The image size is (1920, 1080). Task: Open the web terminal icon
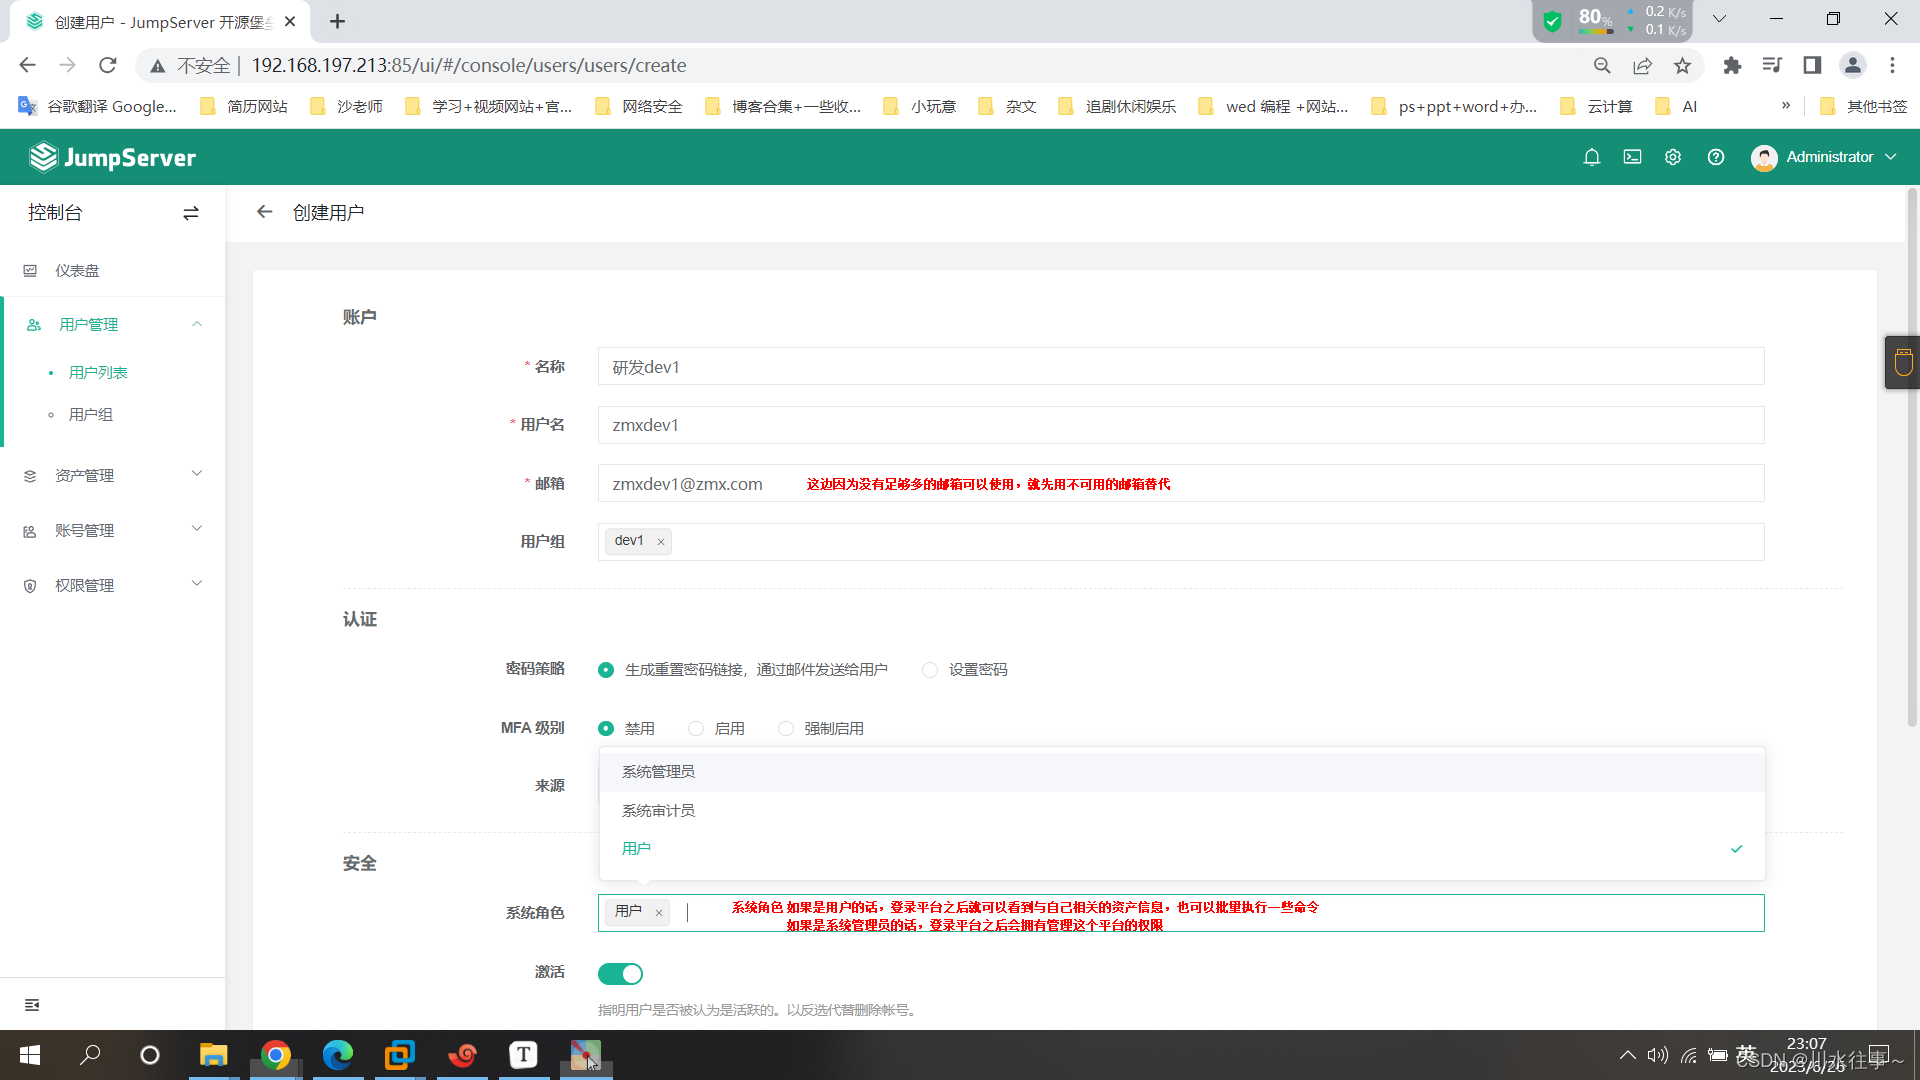(1632, 157)
